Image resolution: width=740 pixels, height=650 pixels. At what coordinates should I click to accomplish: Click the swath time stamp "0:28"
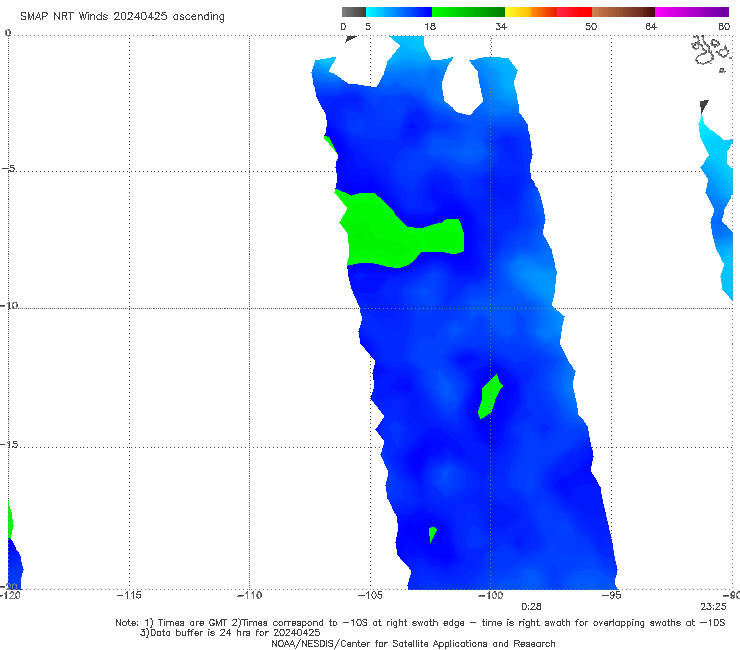coord(531,607)
